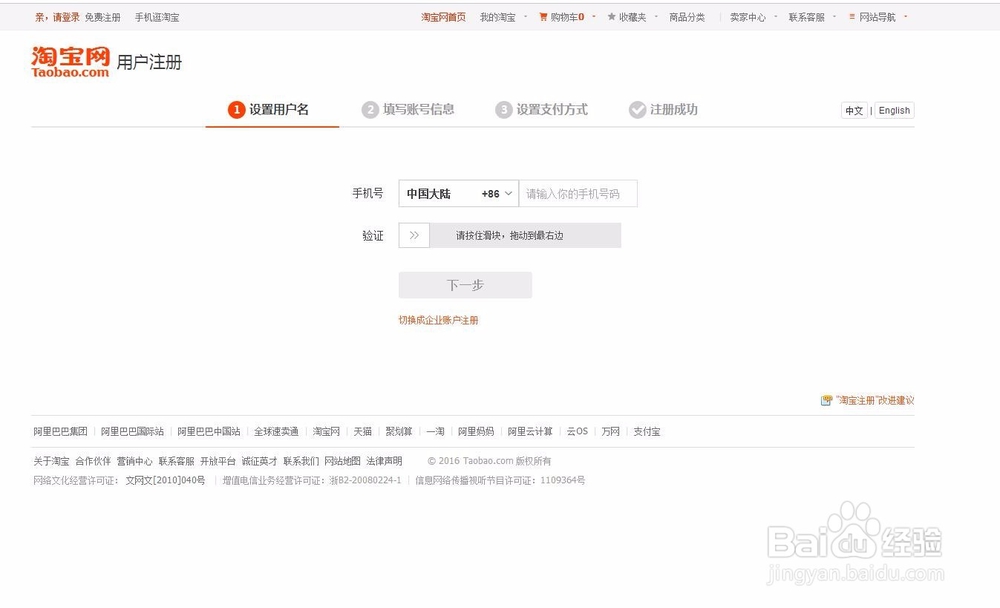
Task: Open the 聚划算 footer link
Action: 399,432
